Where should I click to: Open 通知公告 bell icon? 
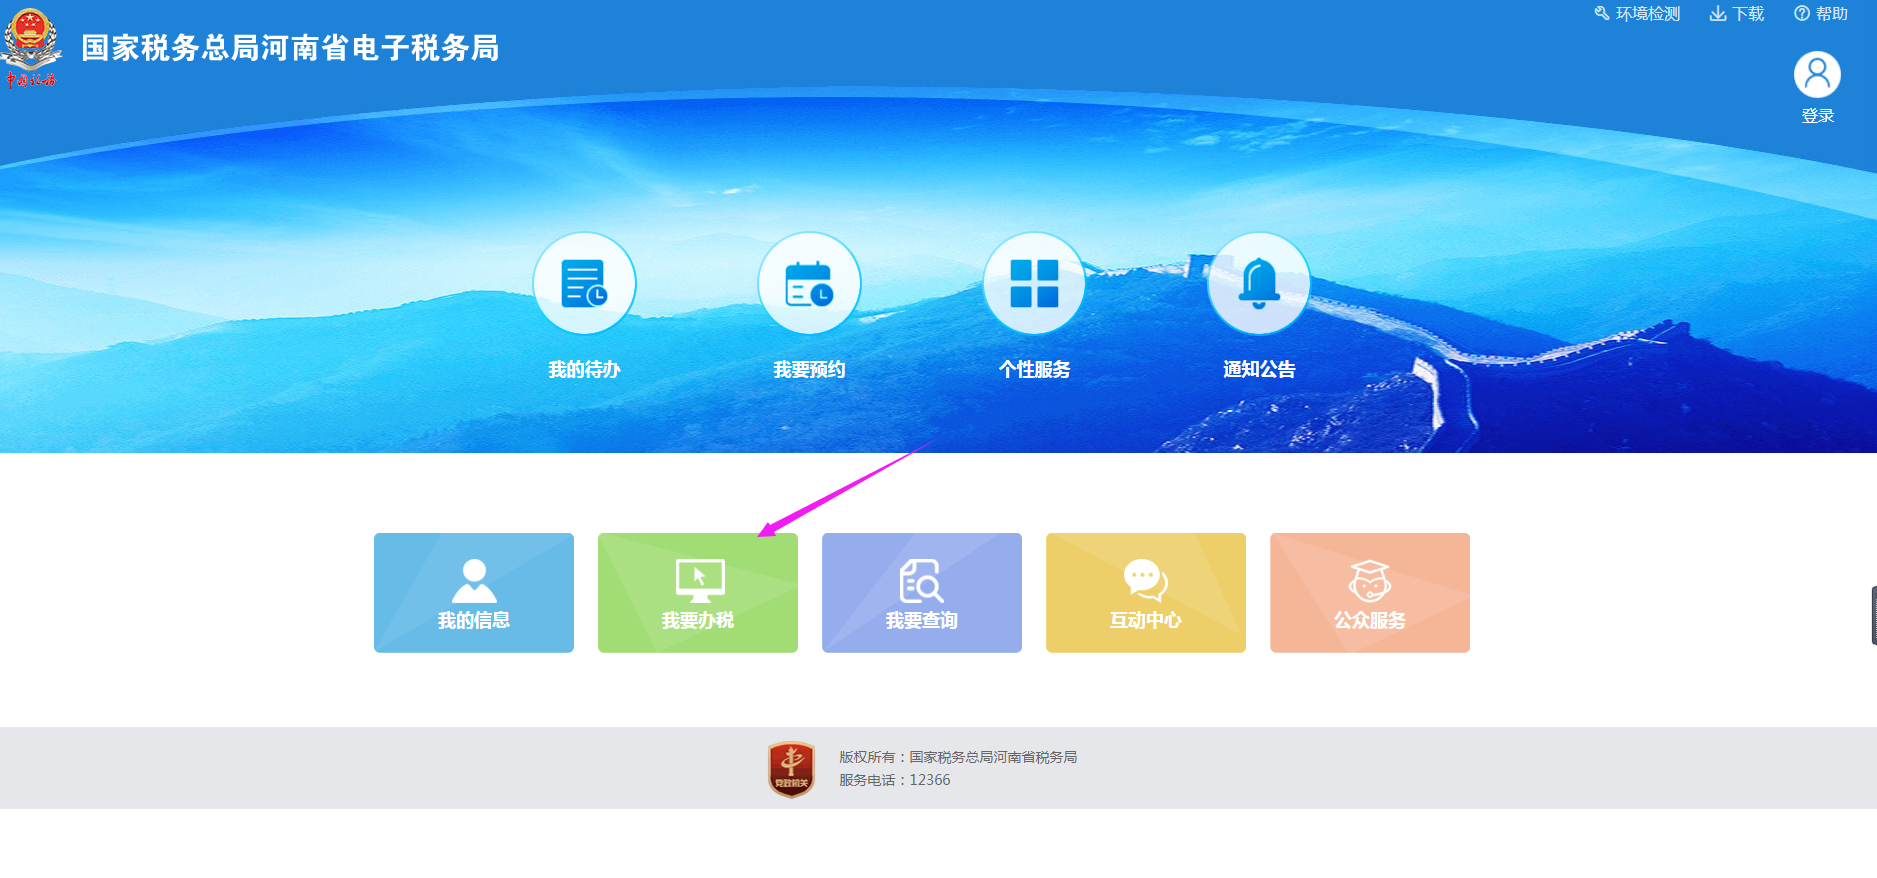tap(1259, 284)
